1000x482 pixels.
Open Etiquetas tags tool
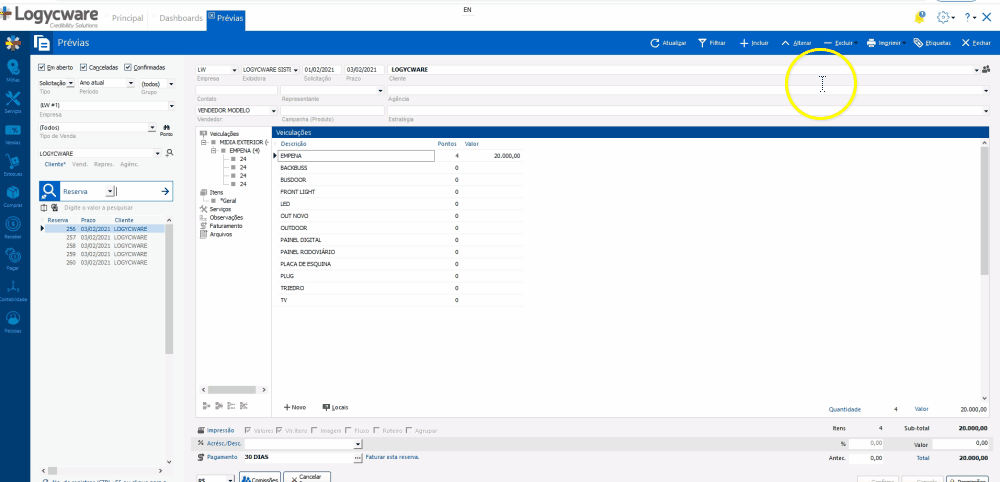pos(918,43)
